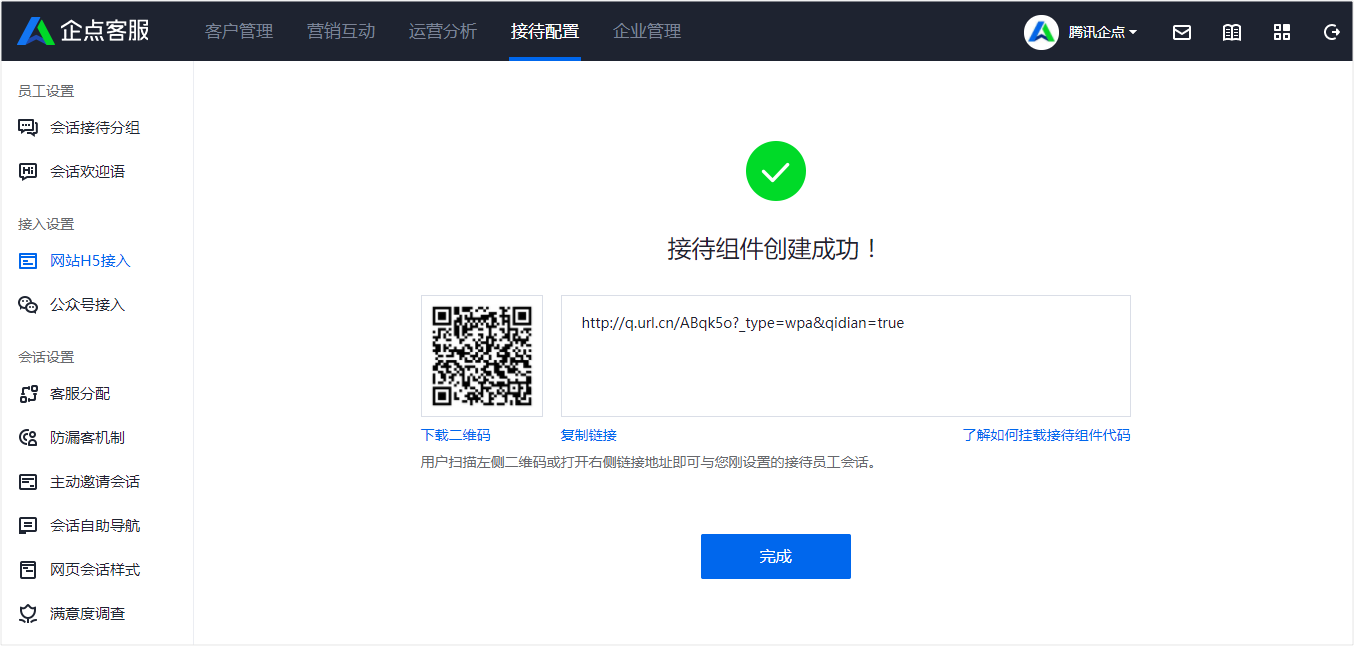Click the green success checkmark icon
This screenshot has height=646, width=1354.
[x=776, y=171]
